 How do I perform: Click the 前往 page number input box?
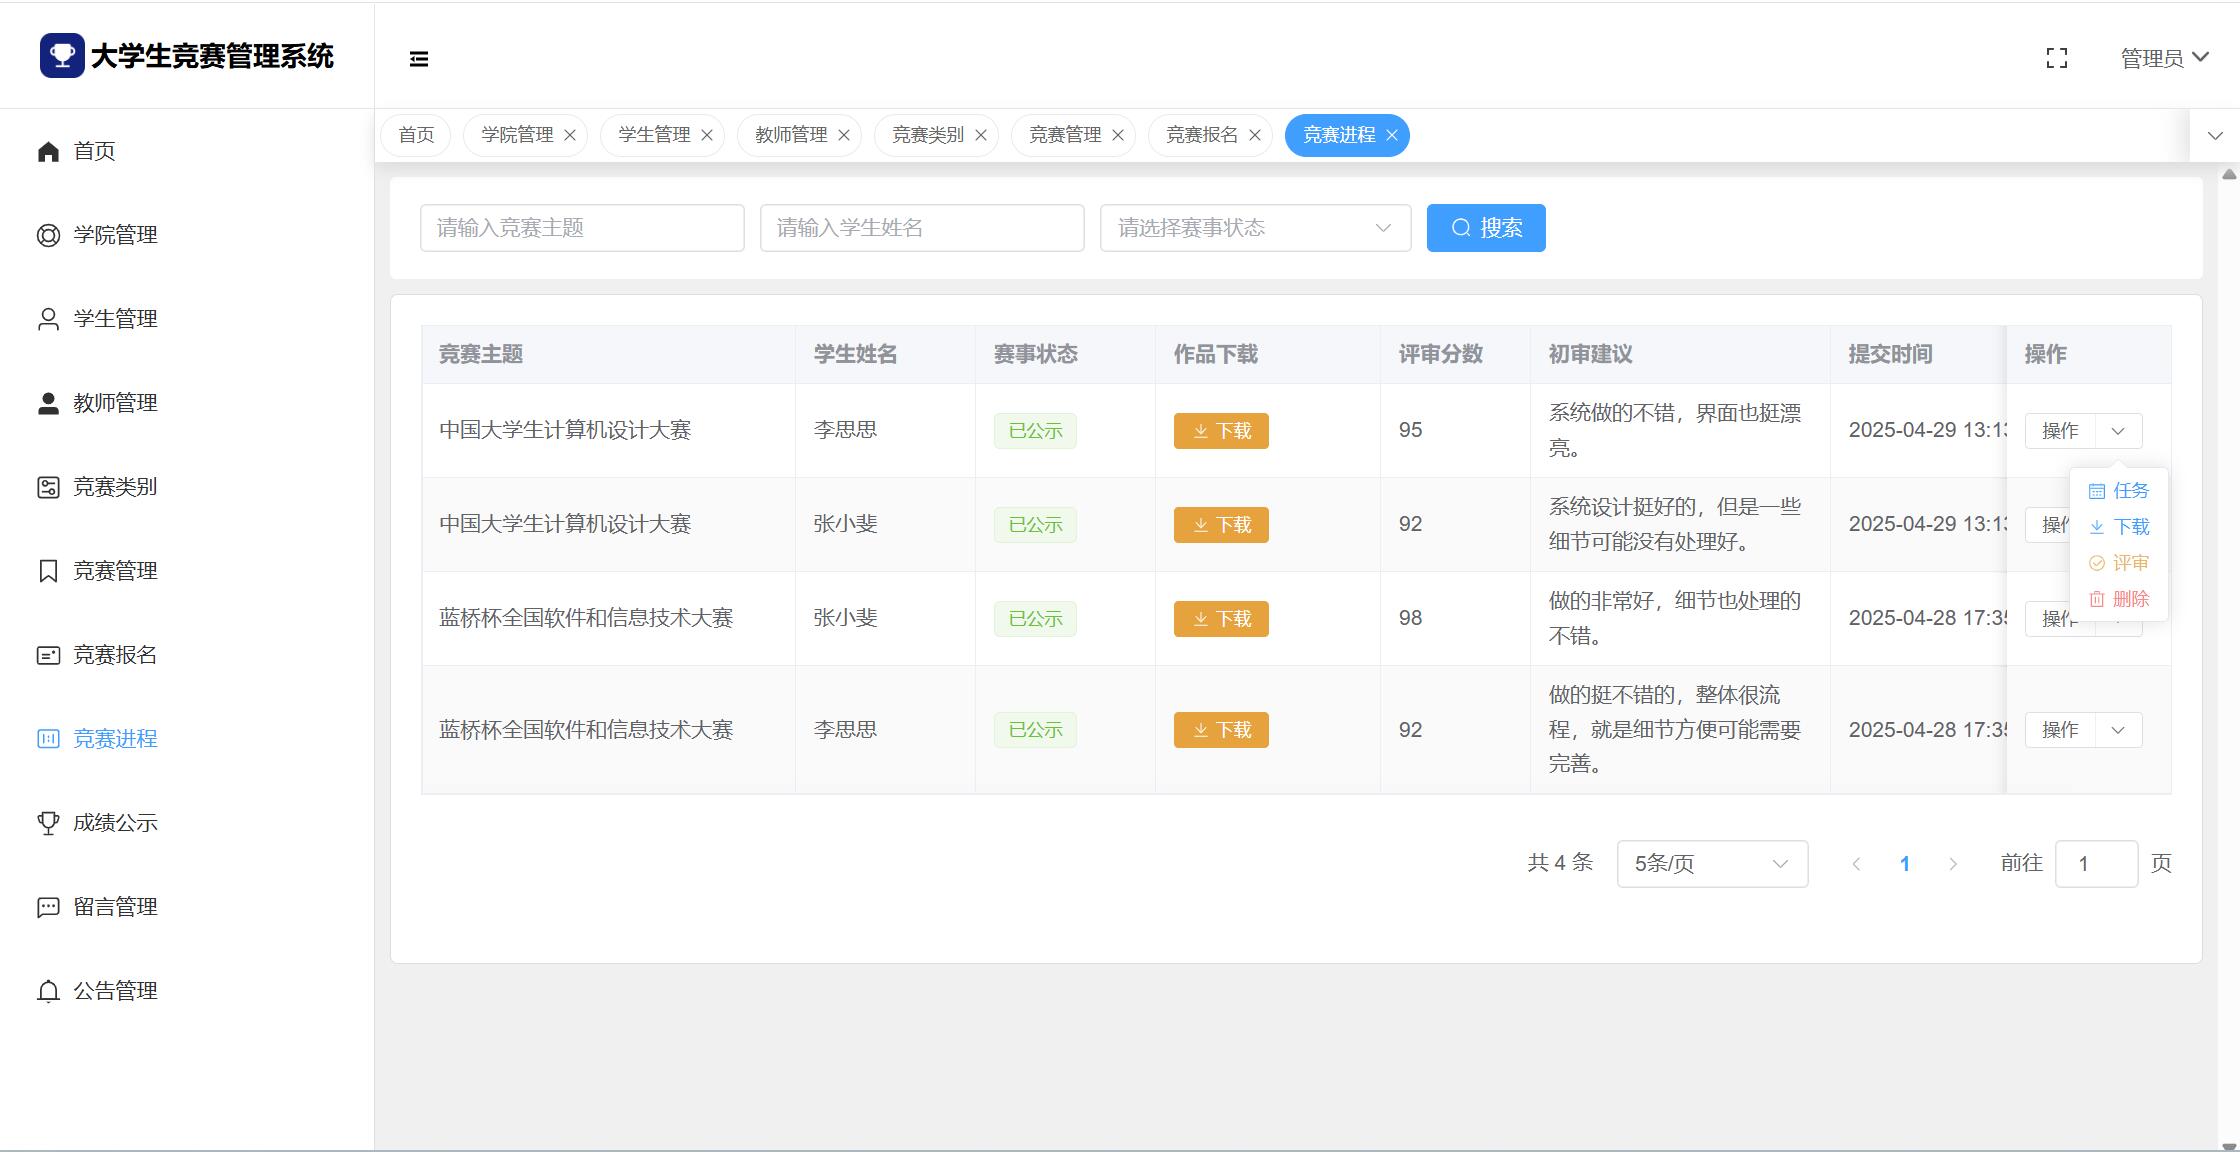pyautogui.click(x=2095, y=864)
